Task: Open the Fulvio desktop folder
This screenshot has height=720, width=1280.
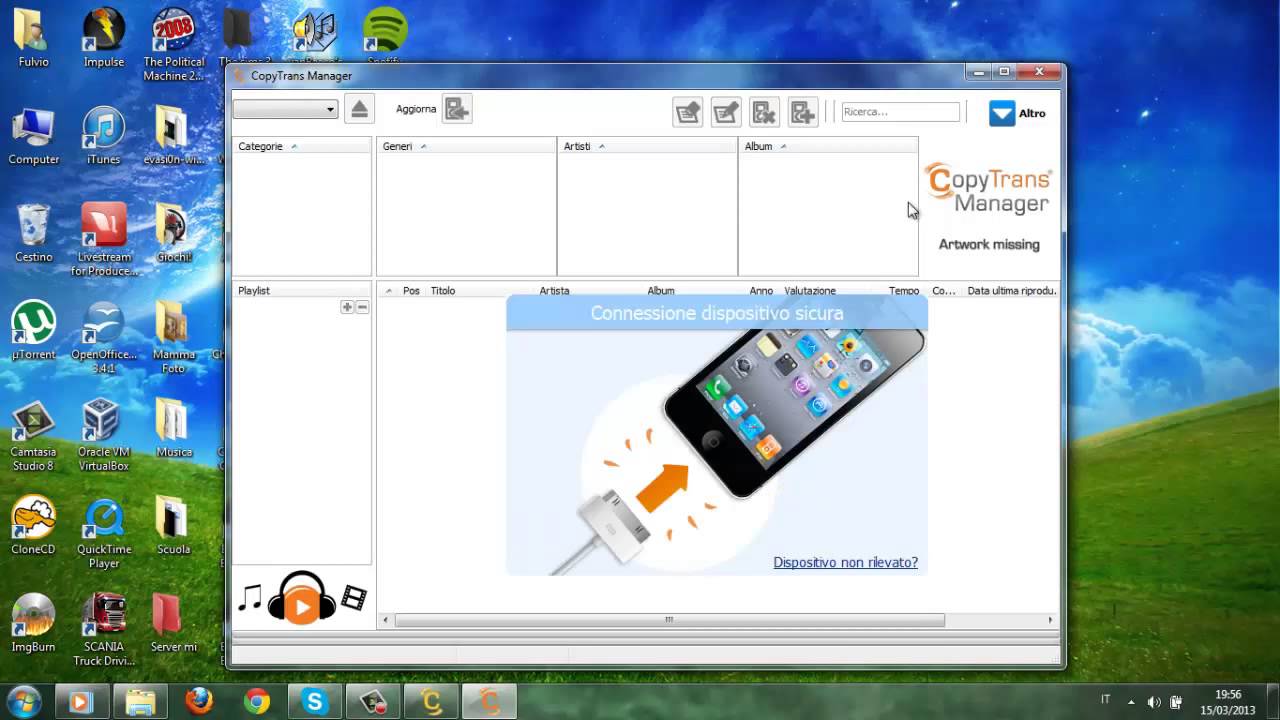Action: coord(33,37)
